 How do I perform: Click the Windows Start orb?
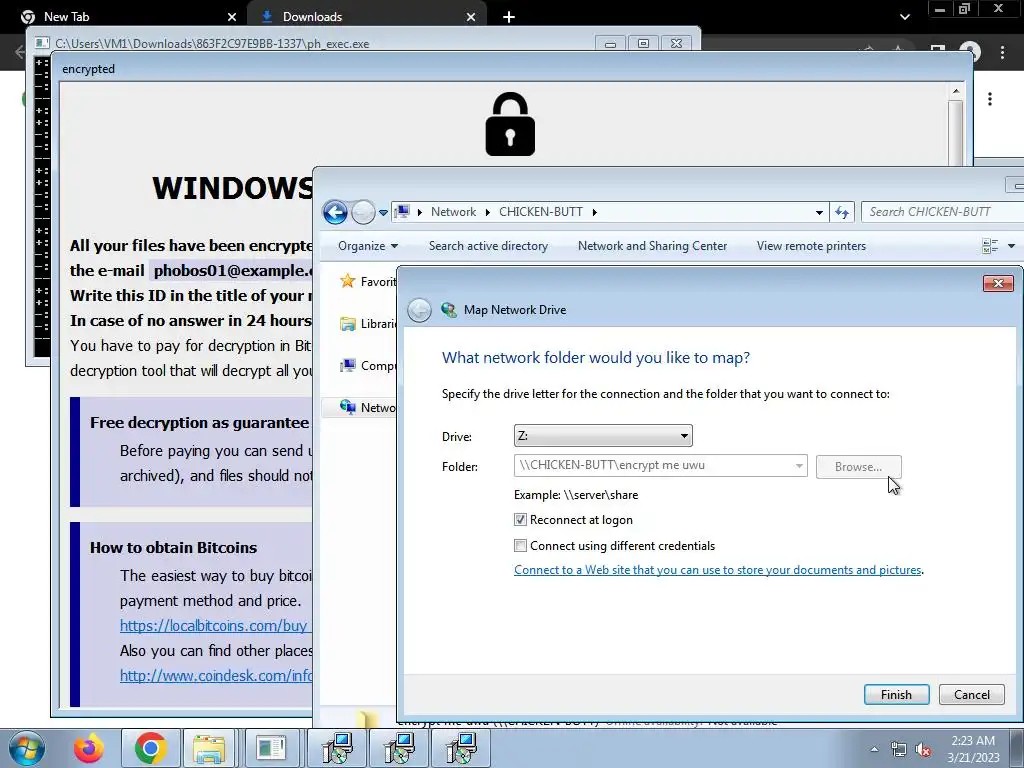(x=26, y=748)
